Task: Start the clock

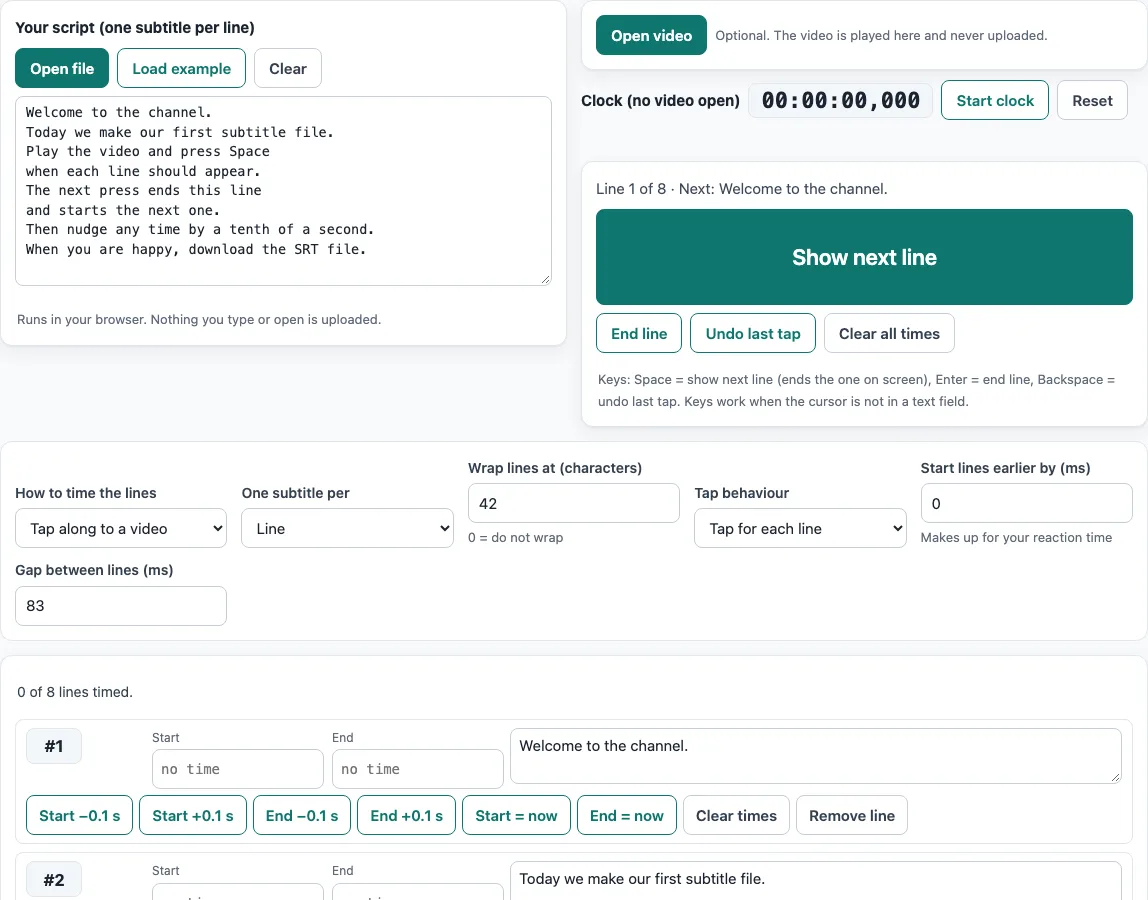Action: [x=995, y=100]
